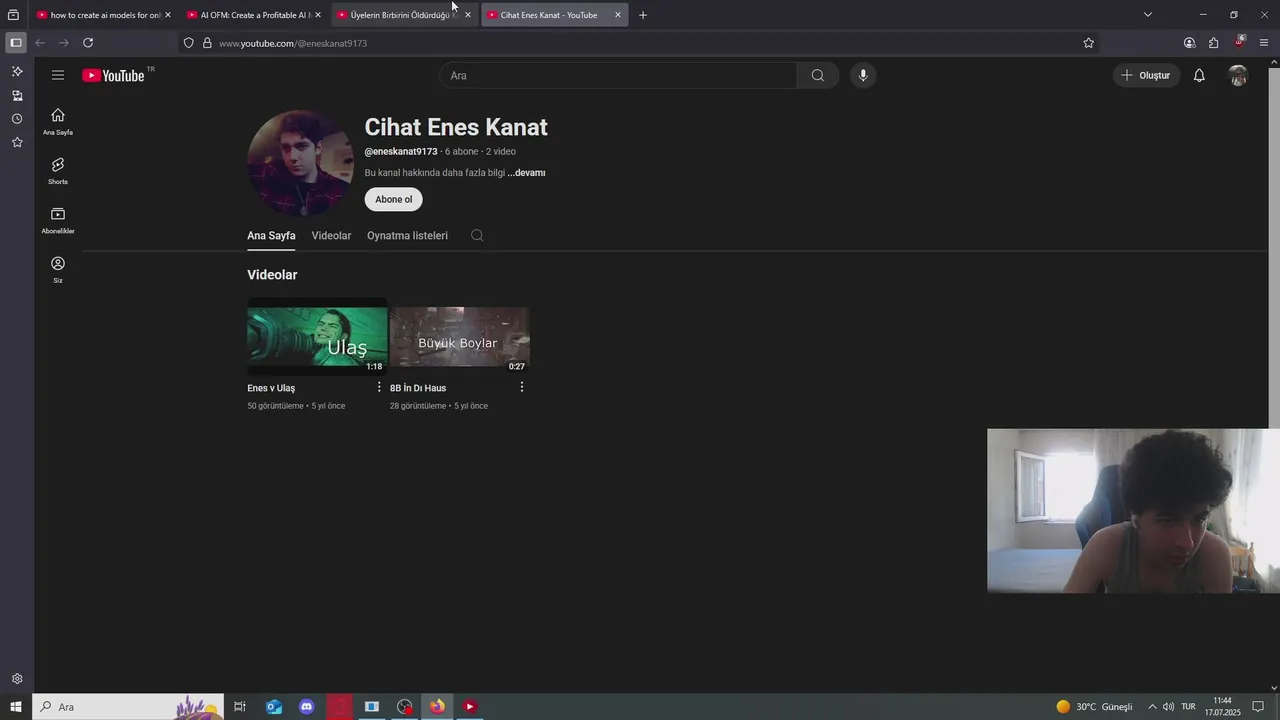This screenshot has height=720, width=1280.
Task: Open a new browser tab
Action: tap(643, 15)
